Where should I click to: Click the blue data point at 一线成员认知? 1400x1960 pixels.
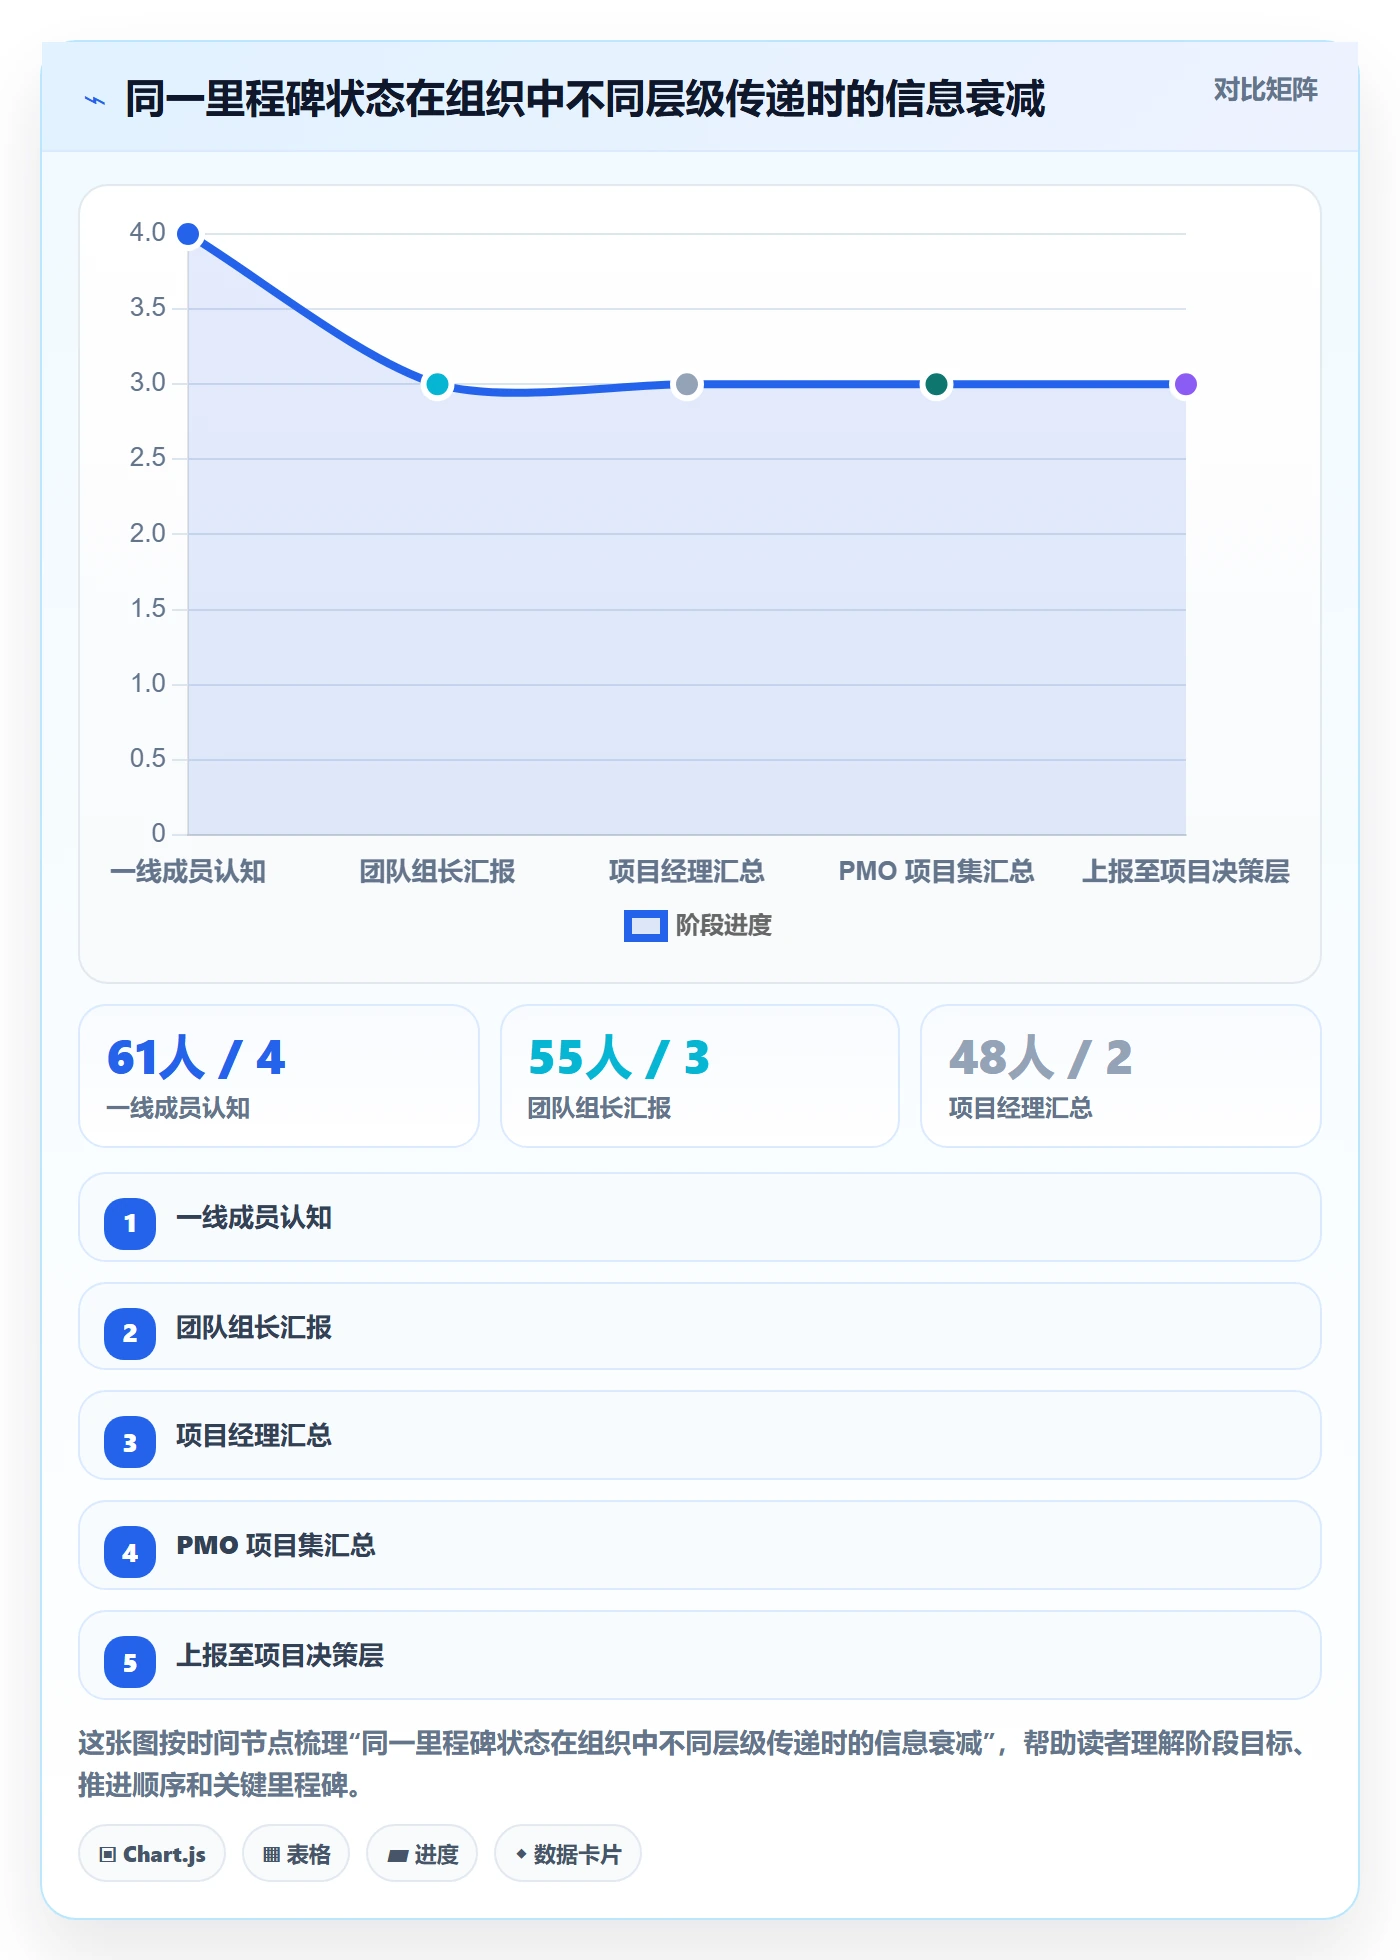[x=188, y=234]
